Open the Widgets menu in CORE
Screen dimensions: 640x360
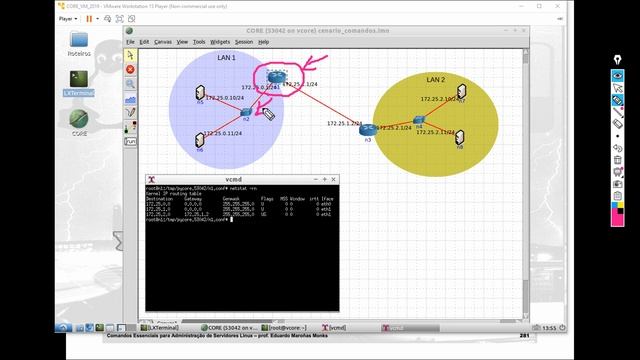click(x=220, y=42)
